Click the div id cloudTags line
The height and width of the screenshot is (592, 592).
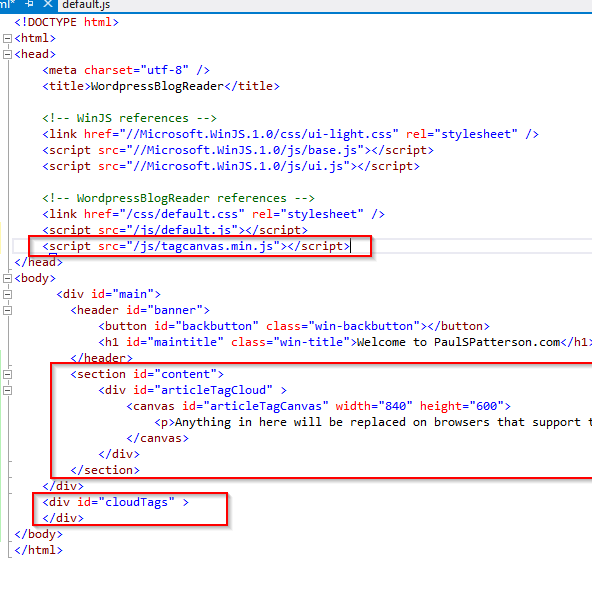(x=115, y=502)
